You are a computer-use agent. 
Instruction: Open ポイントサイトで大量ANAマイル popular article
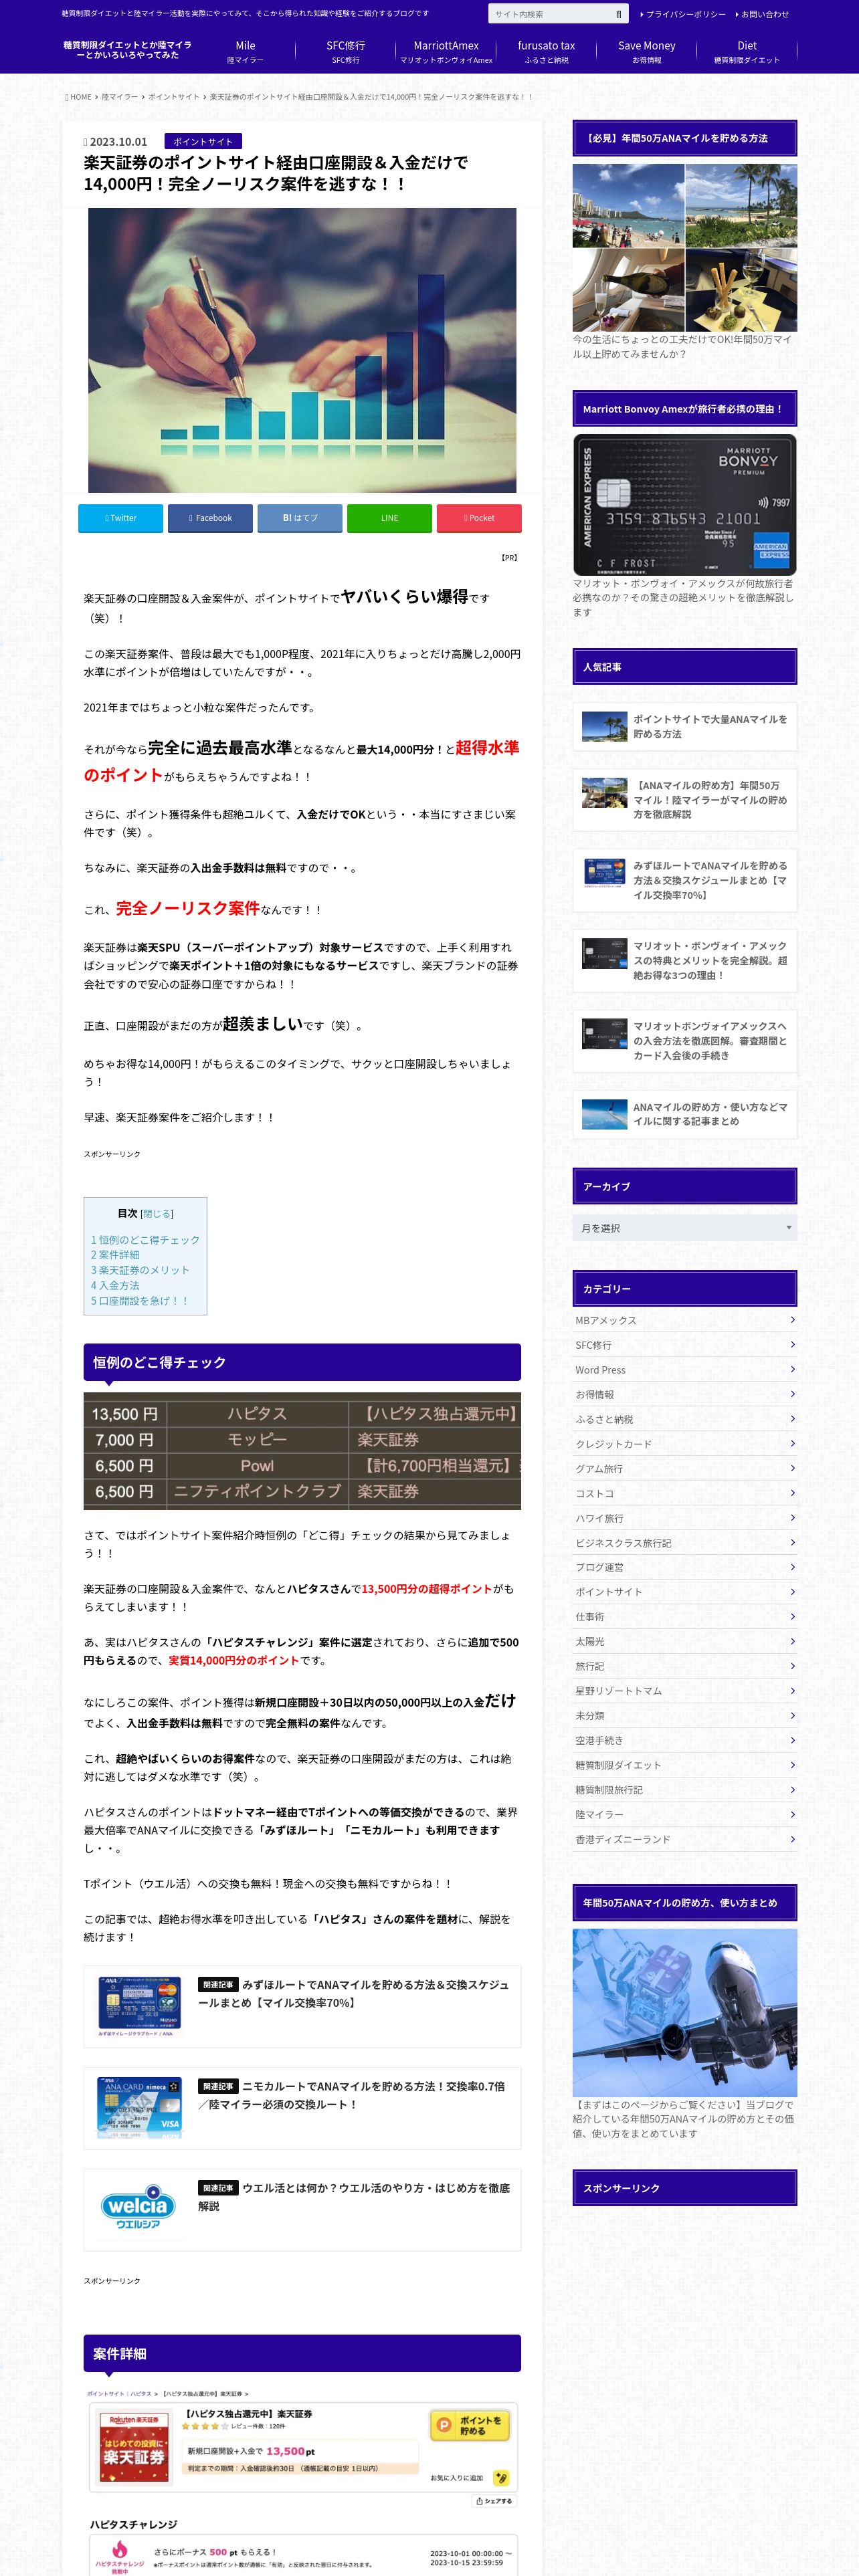click(x=684, y=726)
